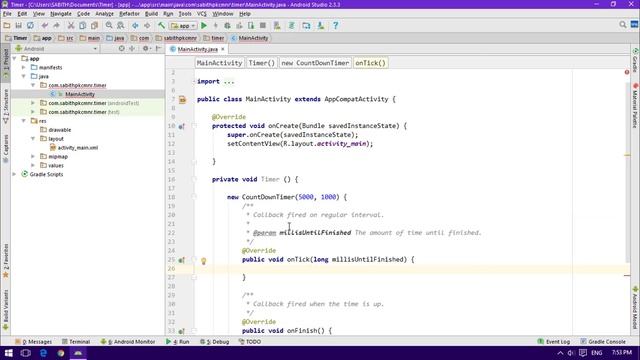This screenshot has width=640, height=360.
Task: Select MainActivity in project tree
Action: click(80, 94)
